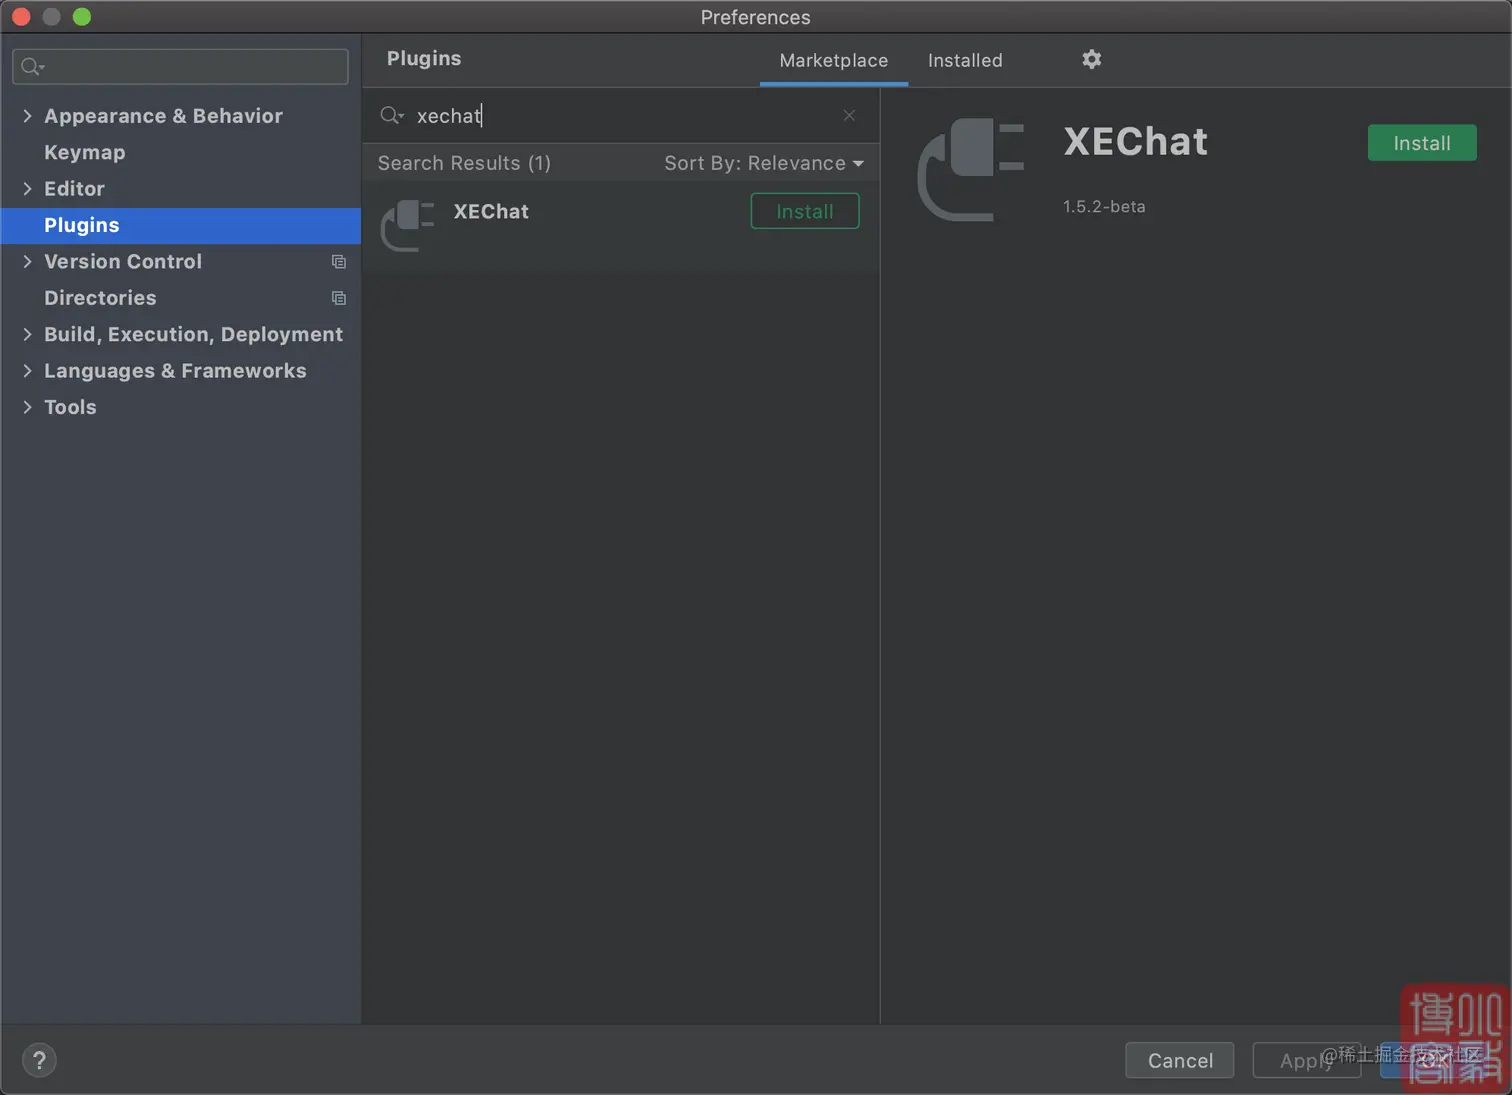Open the Sort By: Relevance dropdown

764,163
